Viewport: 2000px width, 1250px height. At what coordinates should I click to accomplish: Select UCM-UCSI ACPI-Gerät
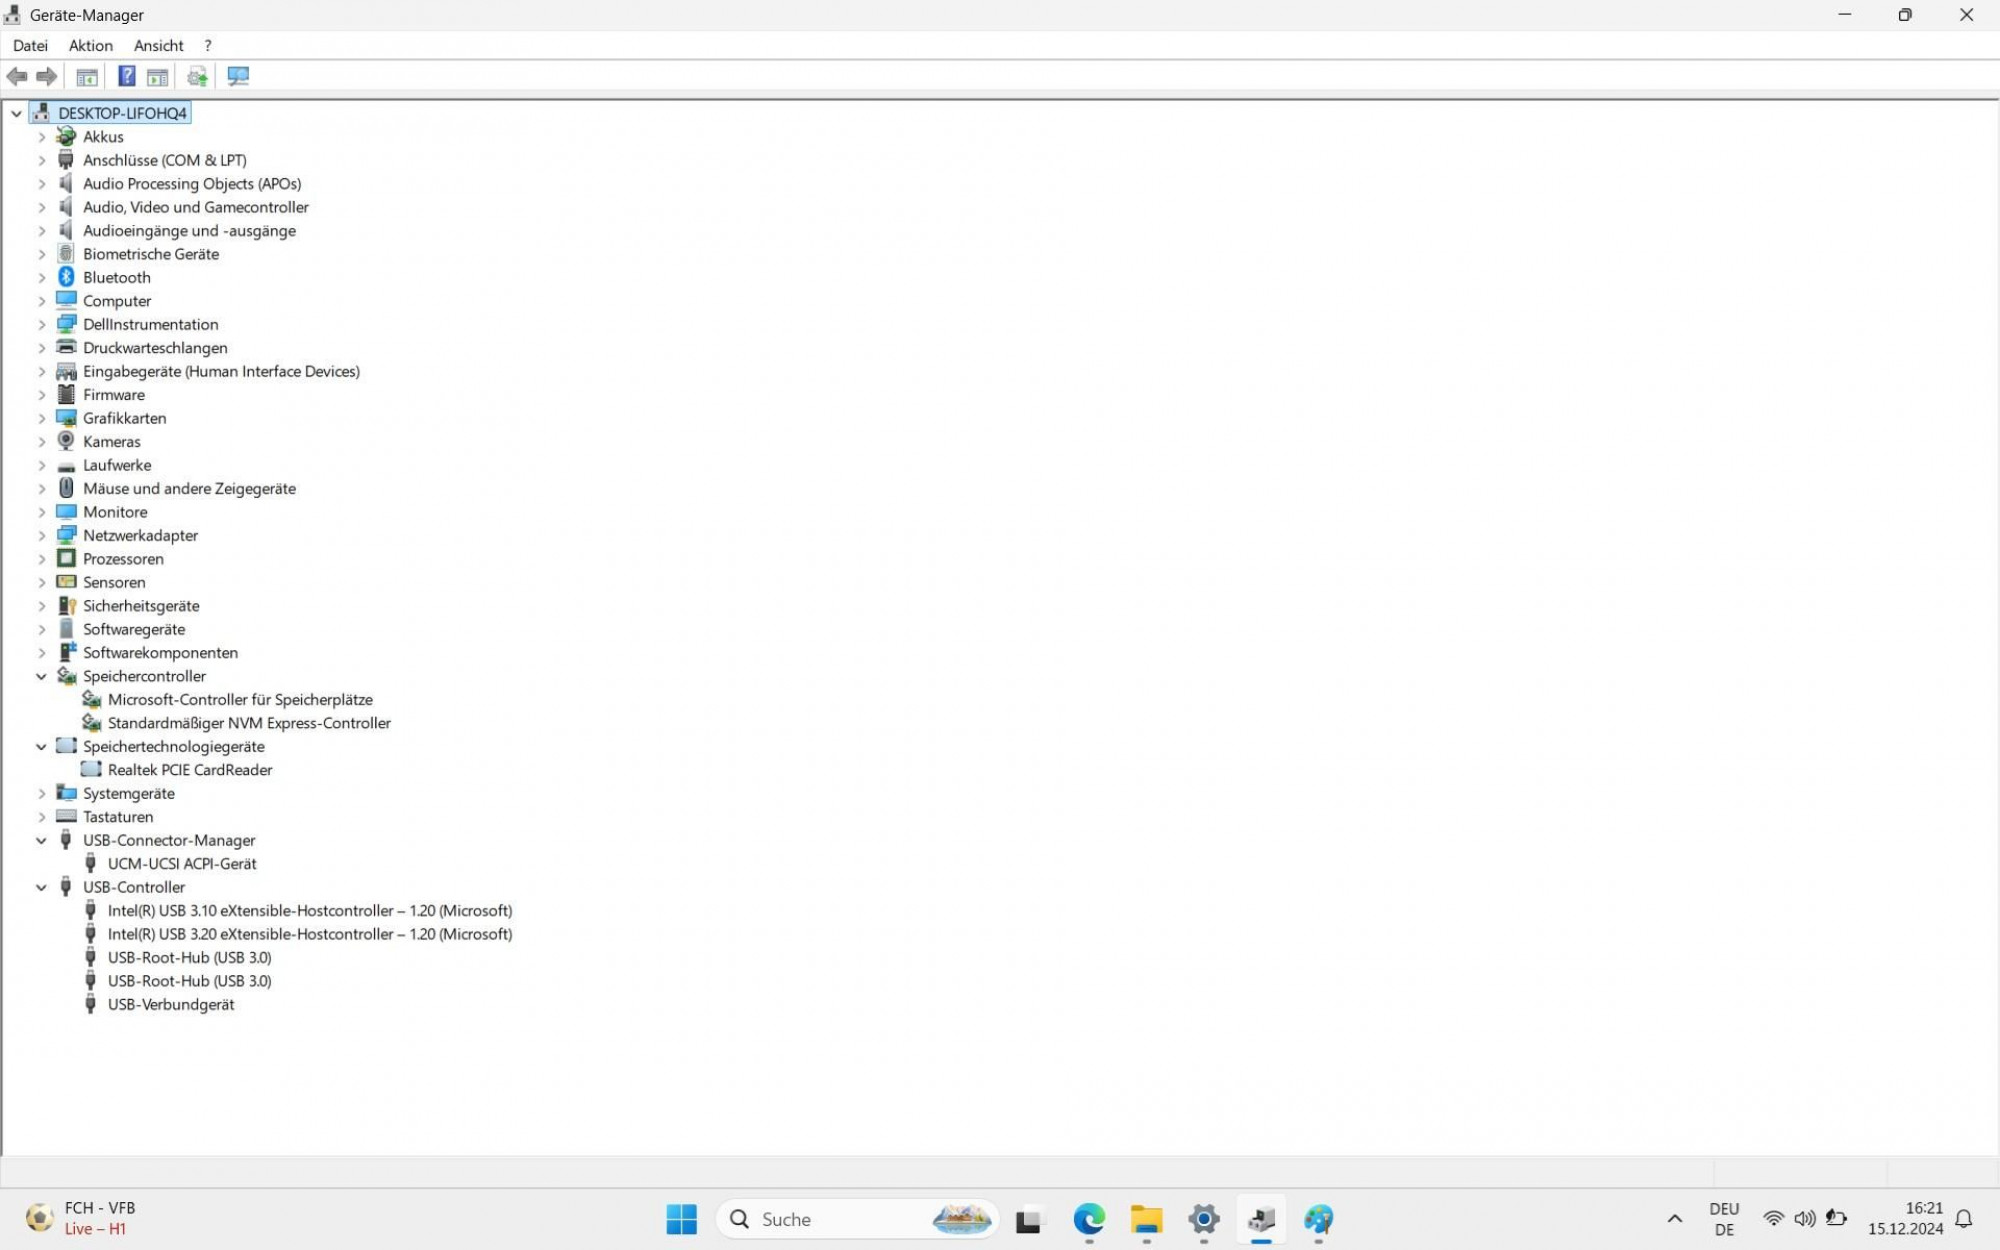(182, 863)
